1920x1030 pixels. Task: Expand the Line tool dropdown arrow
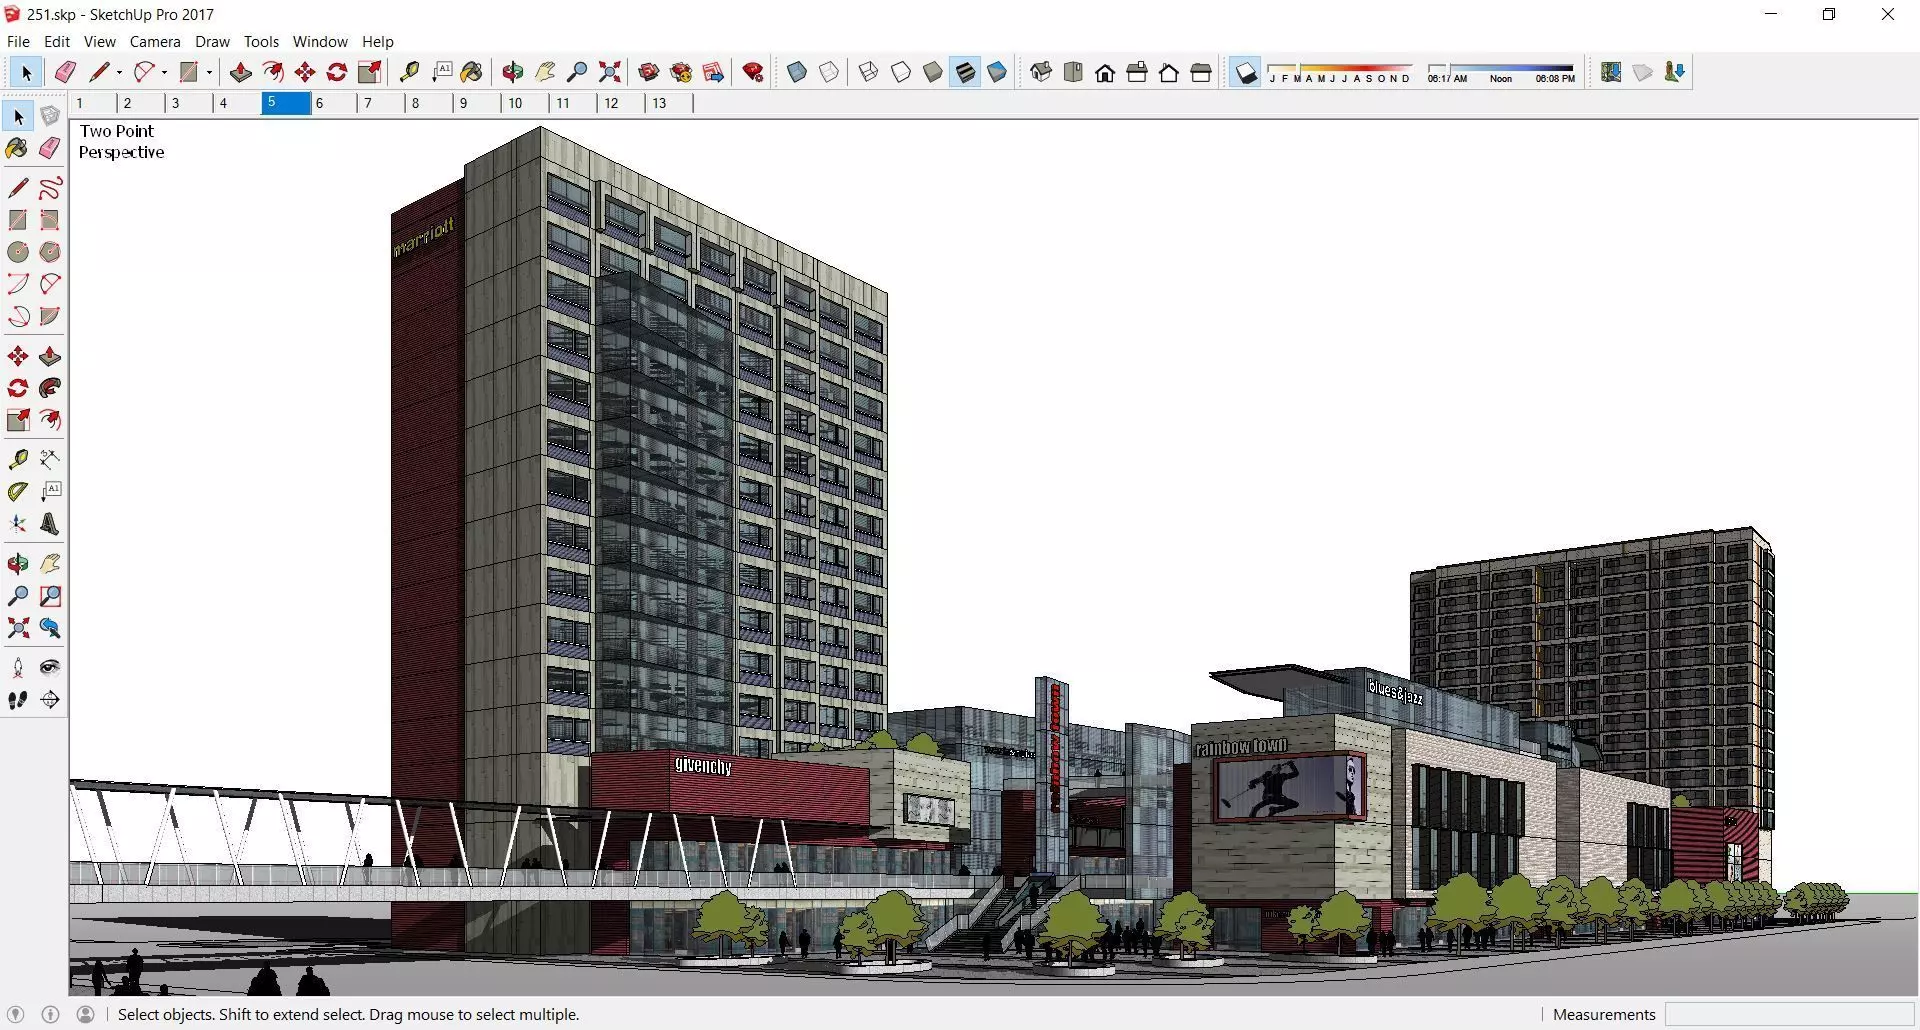(119, 72)
